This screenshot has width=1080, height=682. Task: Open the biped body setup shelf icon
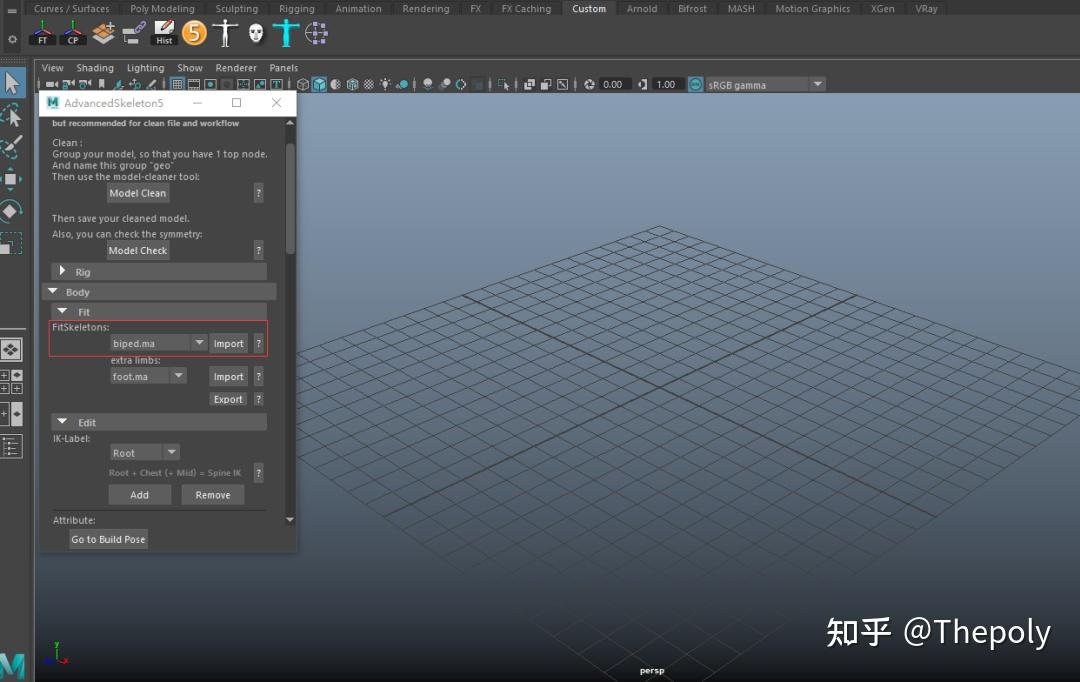(x=226, y=33)
